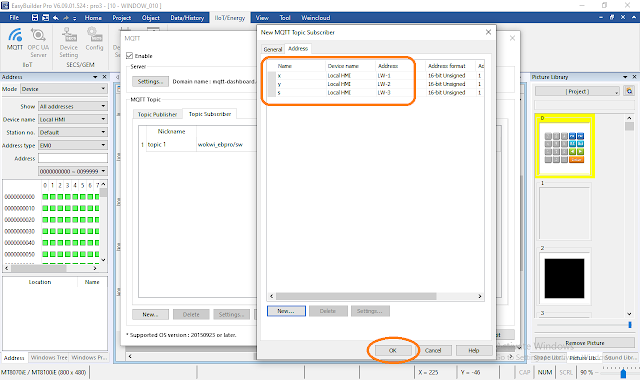Open the Picture Library panel menu arrow
Image resolution: width=640 pixels, height=380 pixels.
[625, 77]
